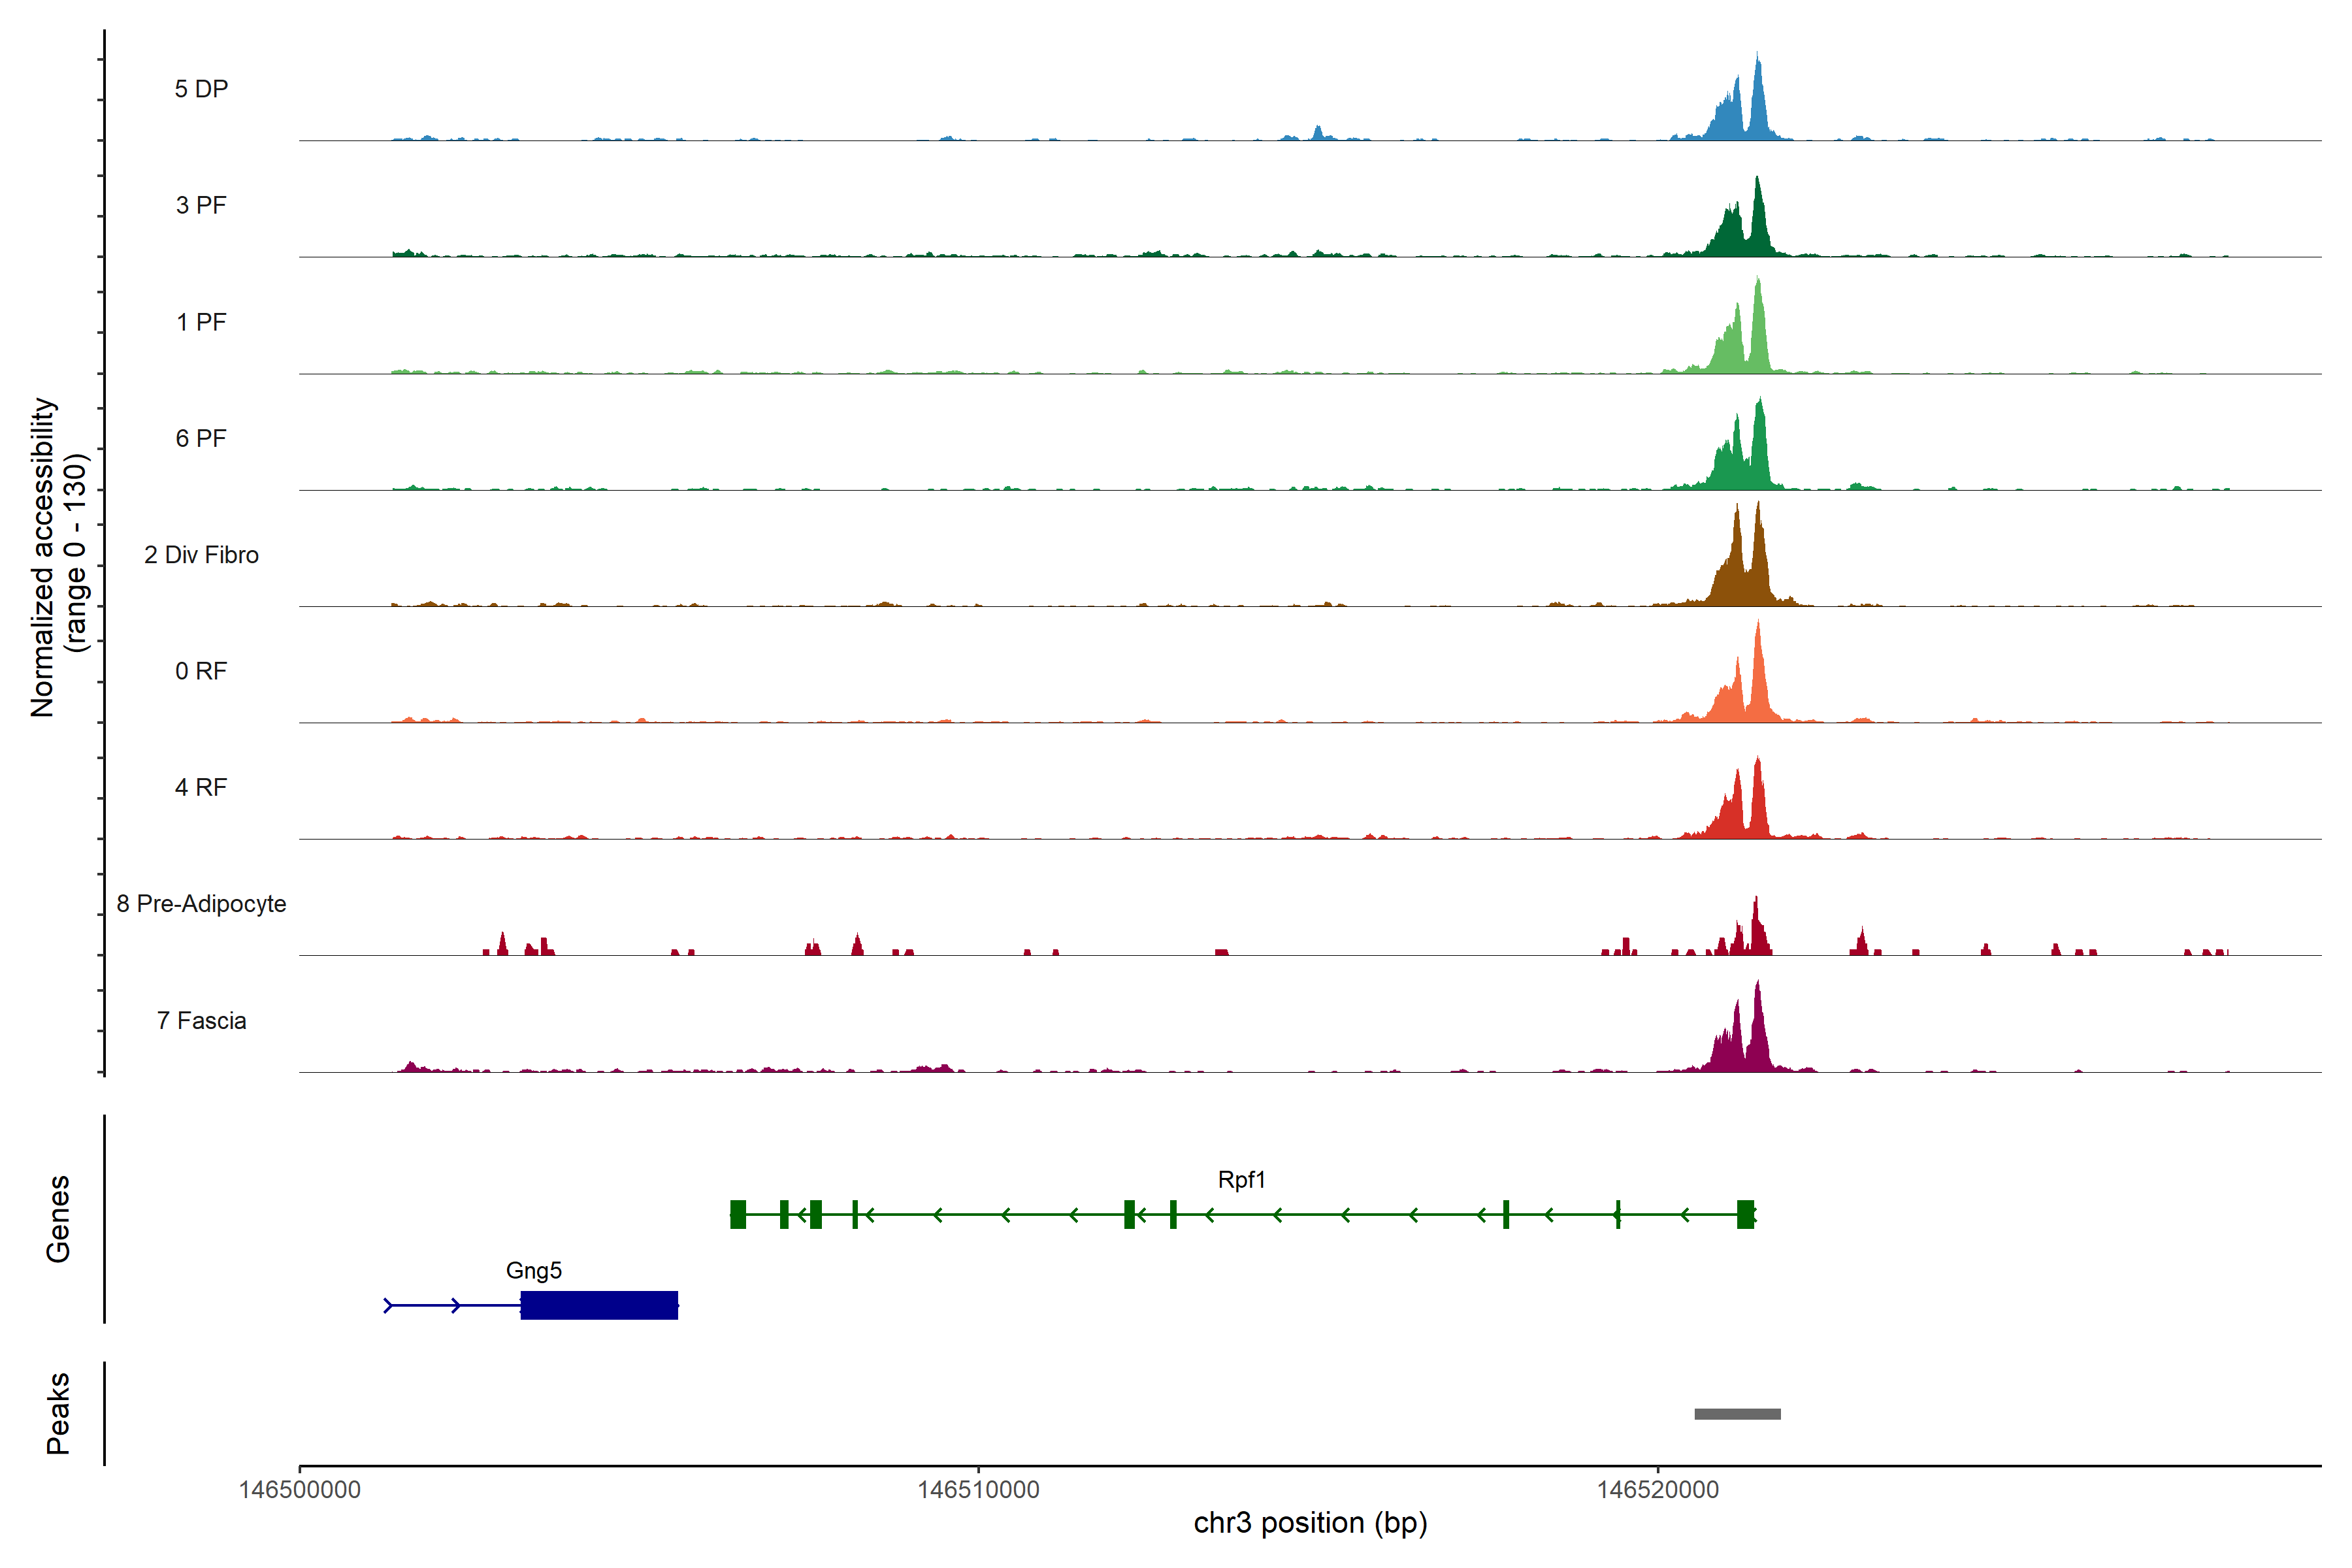Select the 8 Pre-Adipocyte label
This screenshot has height=1568, width=2352.
tap(201, 904)
